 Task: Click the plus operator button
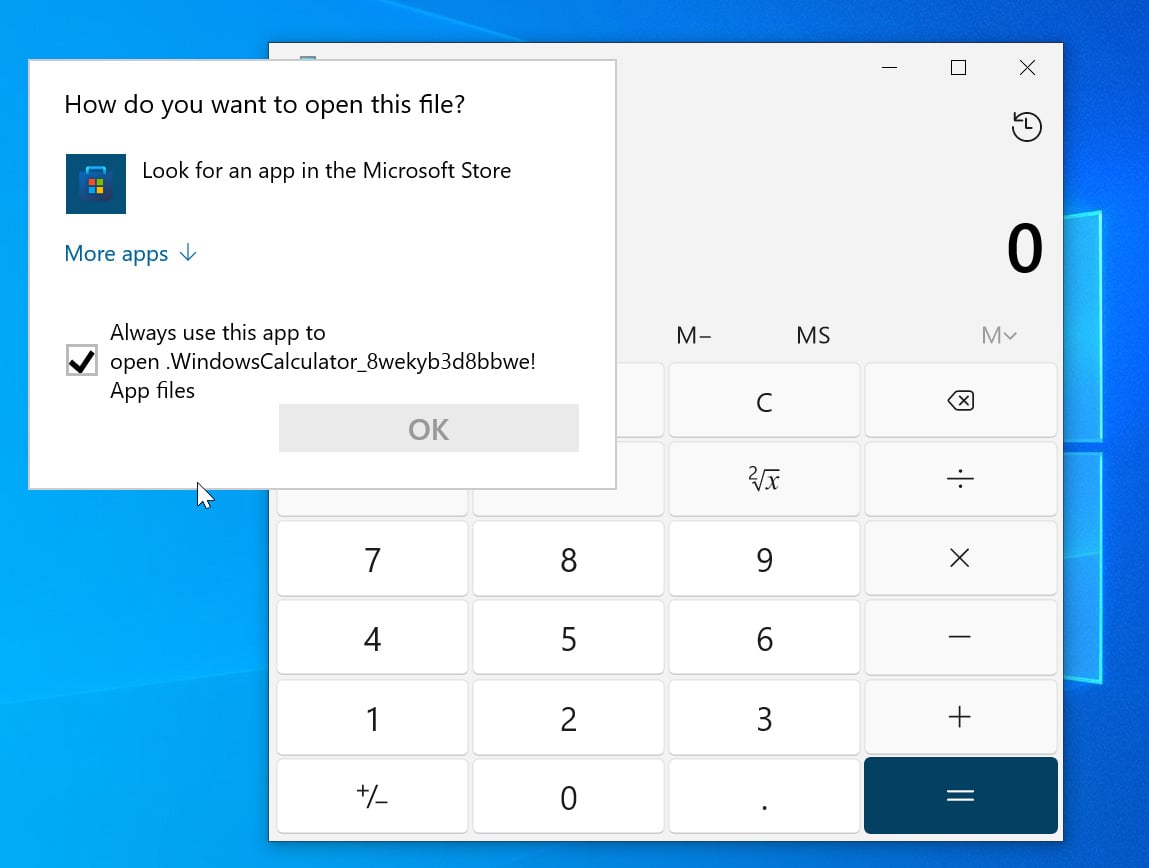[x=960, y=716]
